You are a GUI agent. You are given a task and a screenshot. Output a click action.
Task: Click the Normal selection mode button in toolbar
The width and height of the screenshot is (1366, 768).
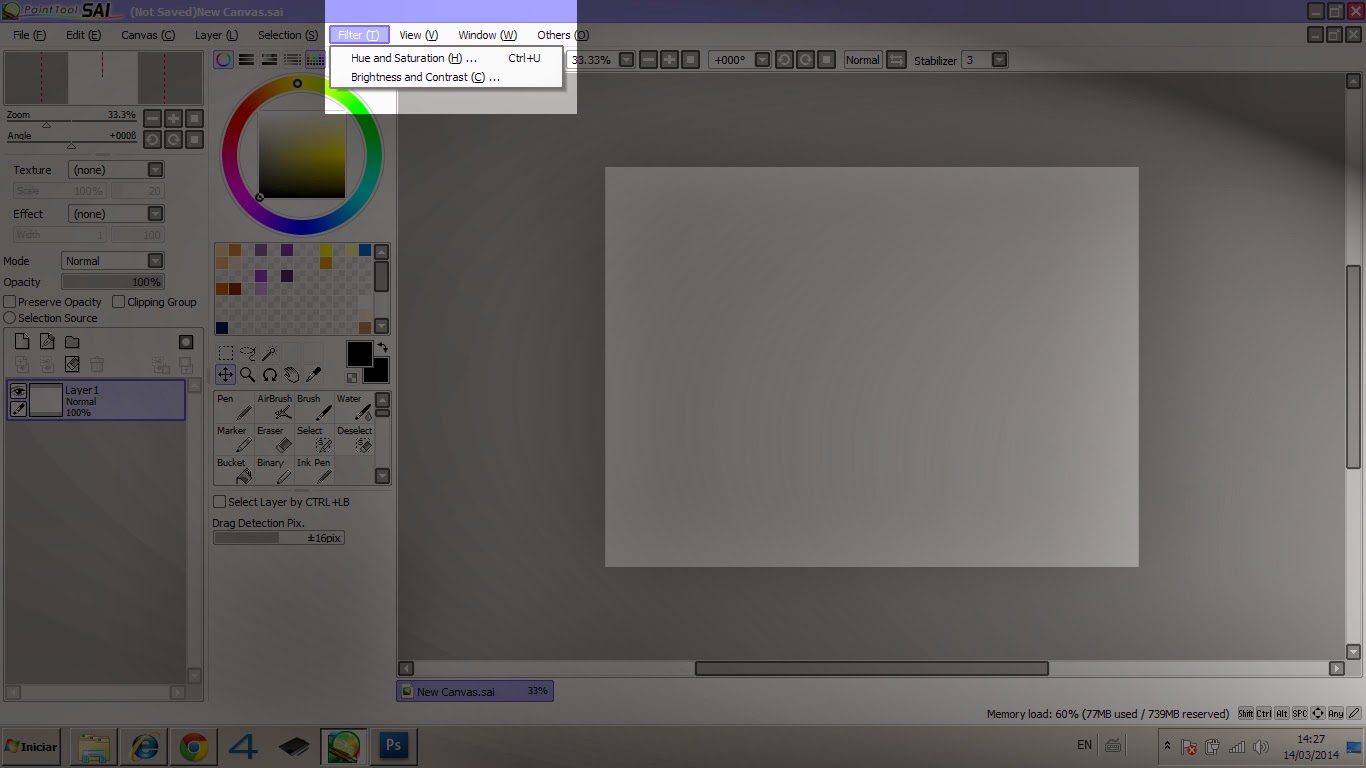[862, 60]
